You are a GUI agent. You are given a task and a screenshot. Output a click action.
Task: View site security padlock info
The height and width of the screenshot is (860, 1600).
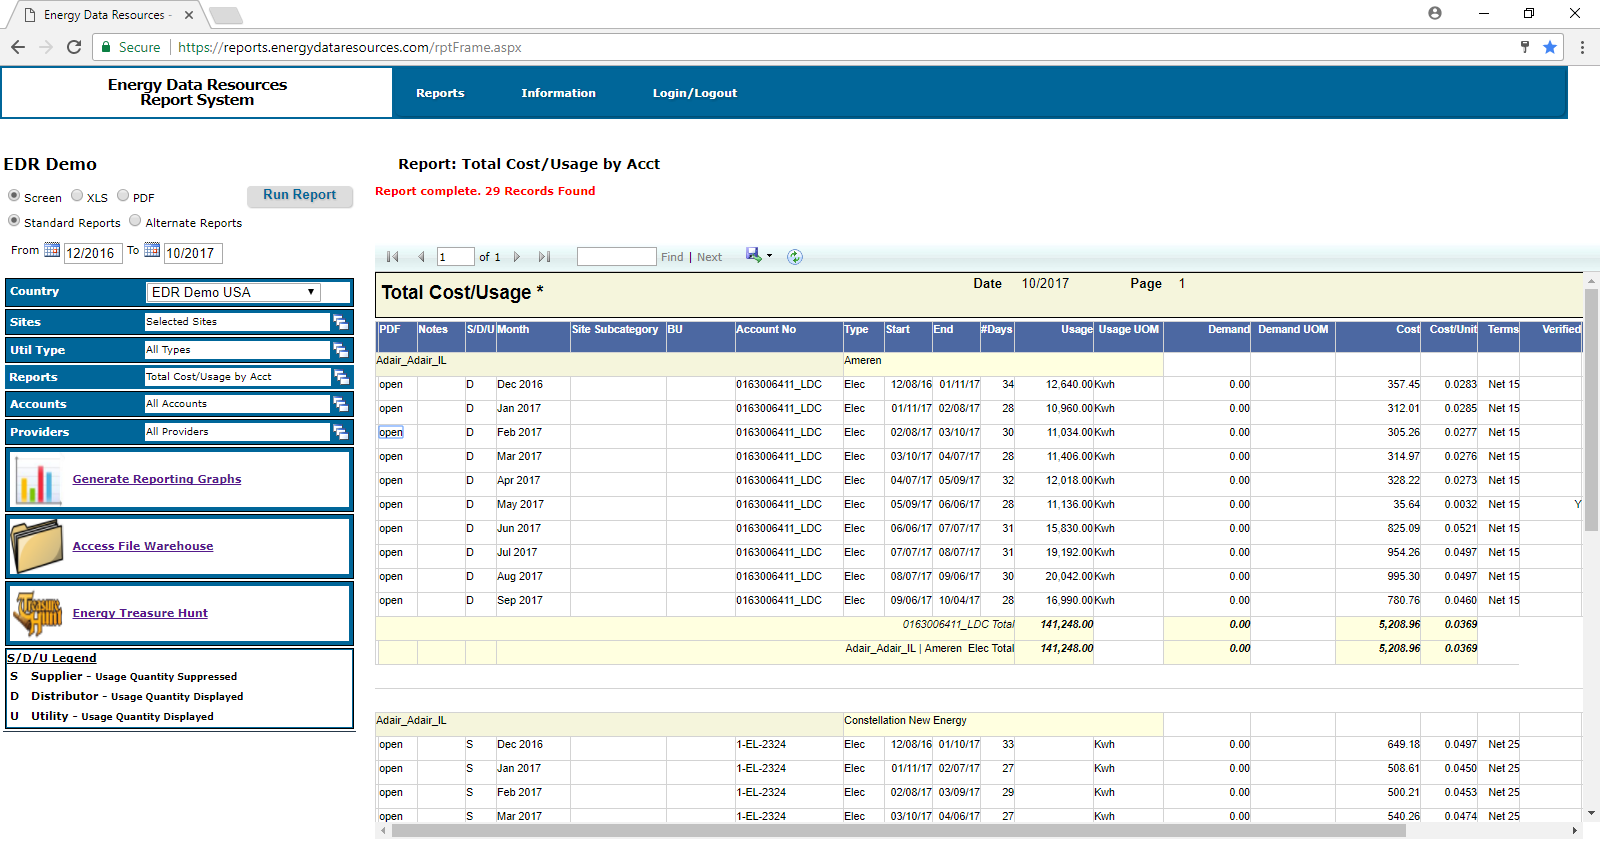click(x=106, y=47)
